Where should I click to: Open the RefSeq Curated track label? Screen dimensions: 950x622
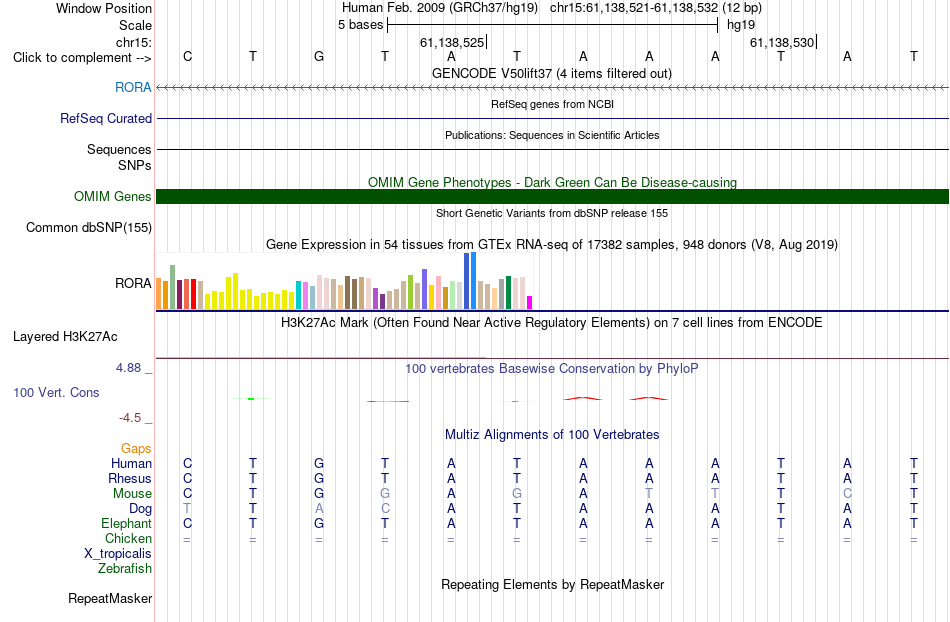(106, 119)
